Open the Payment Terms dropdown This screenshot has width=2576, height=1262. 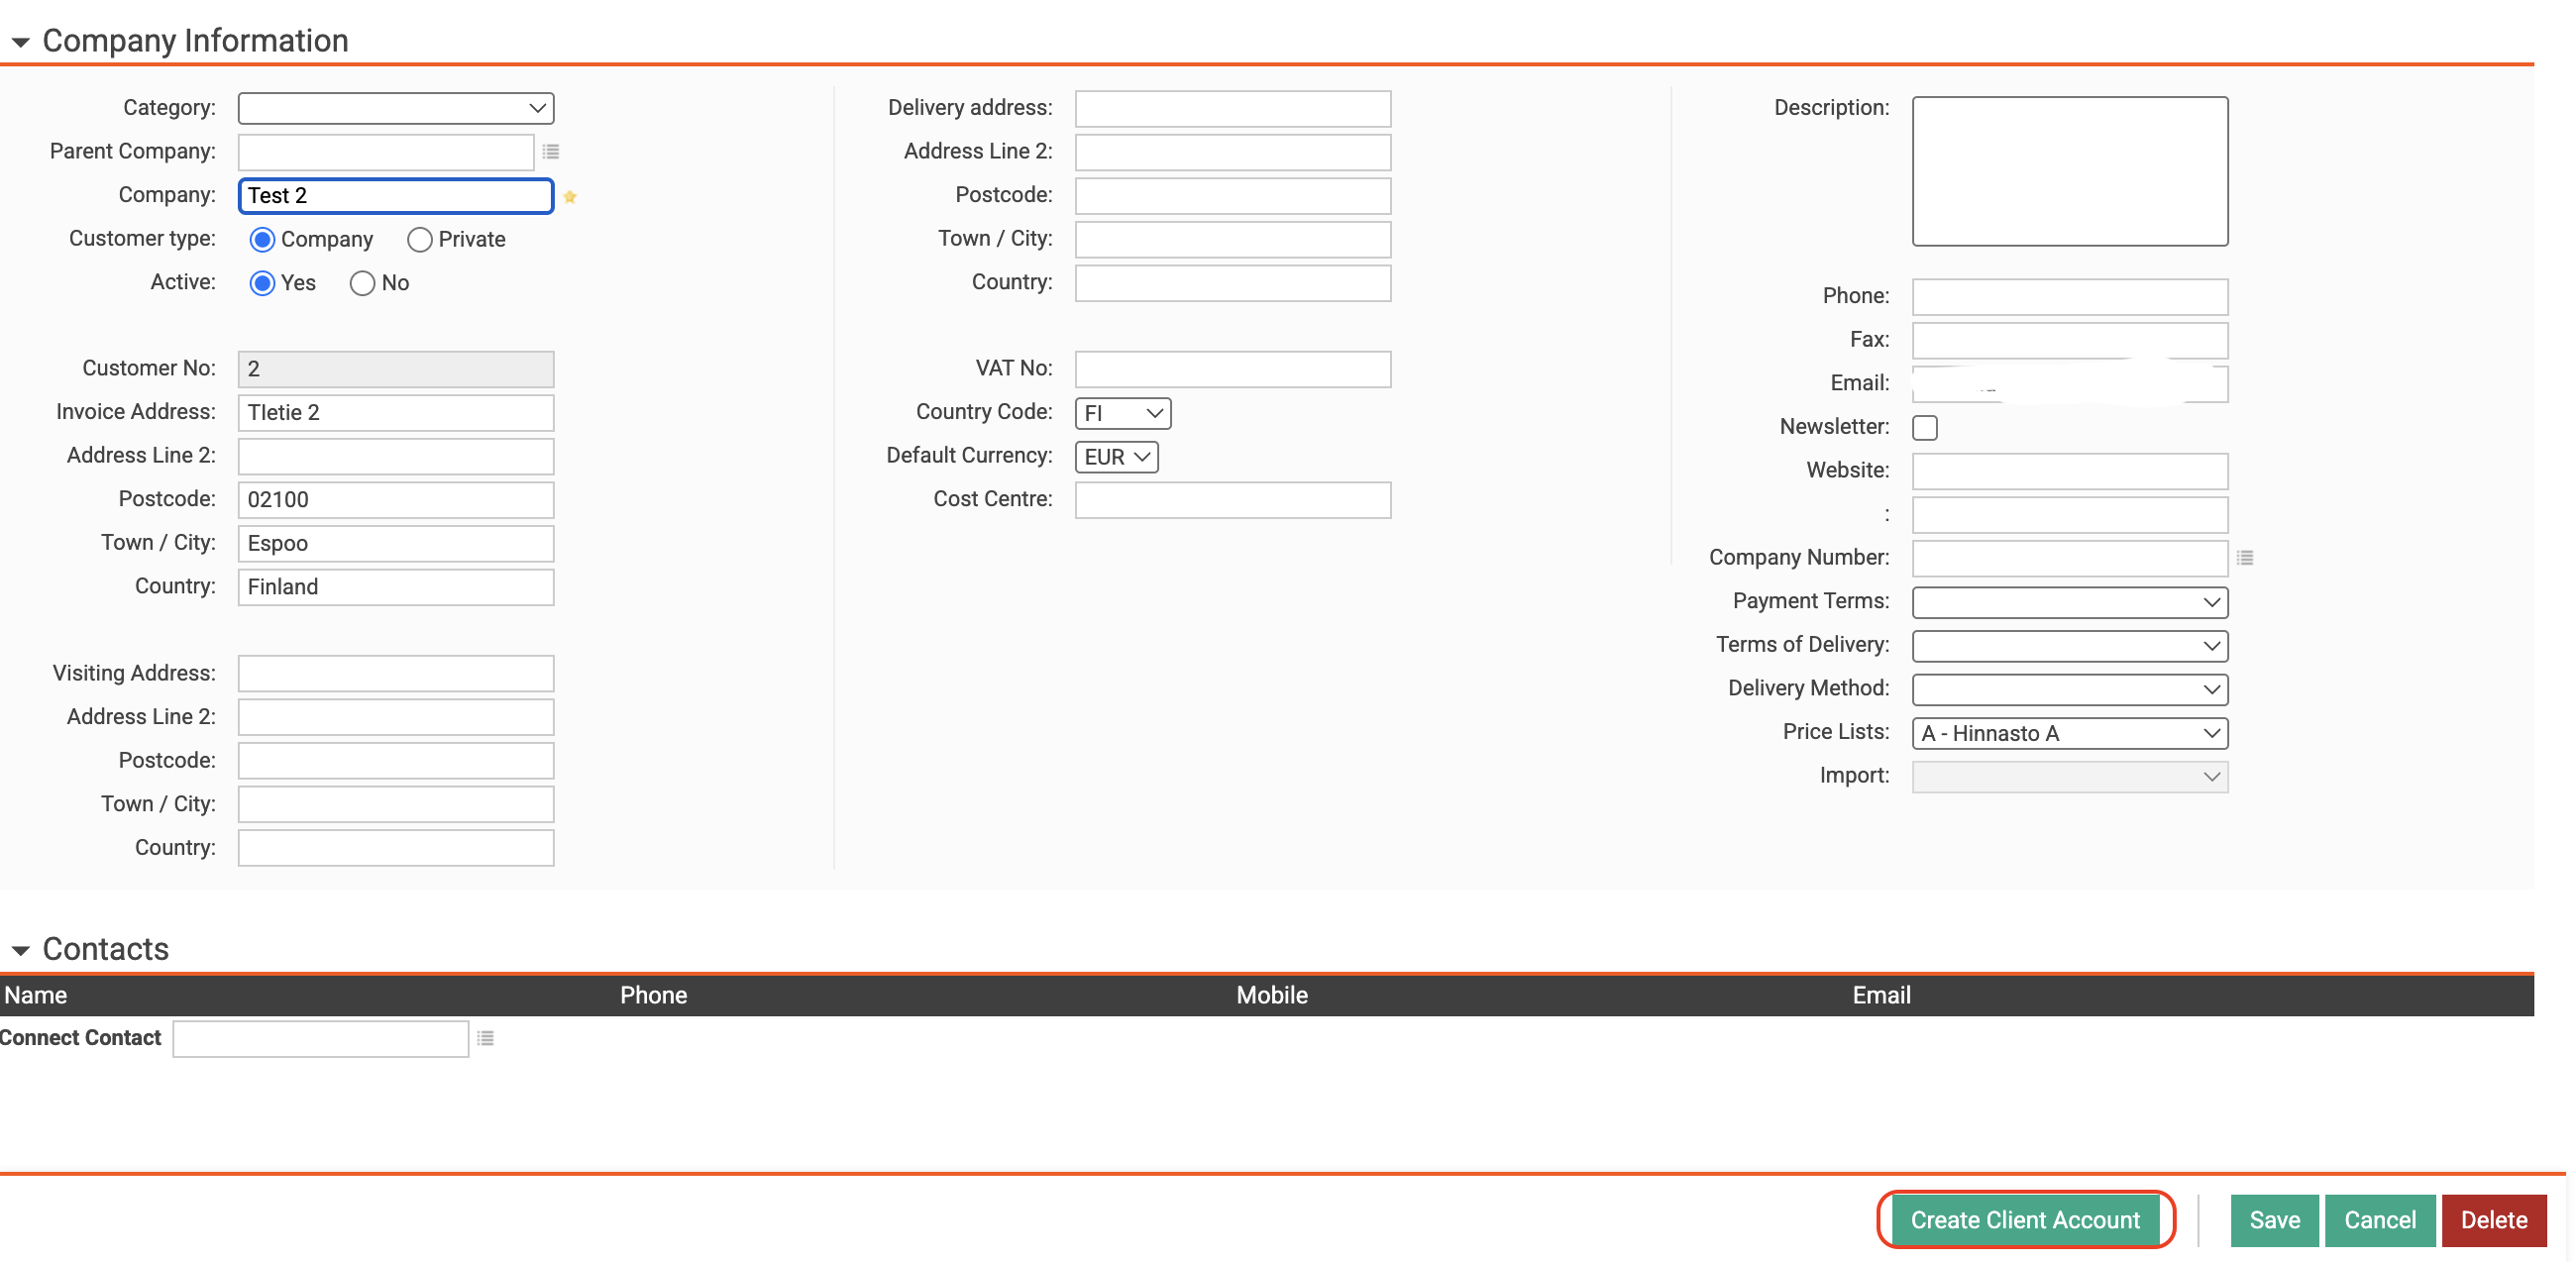coord(2069,602)
